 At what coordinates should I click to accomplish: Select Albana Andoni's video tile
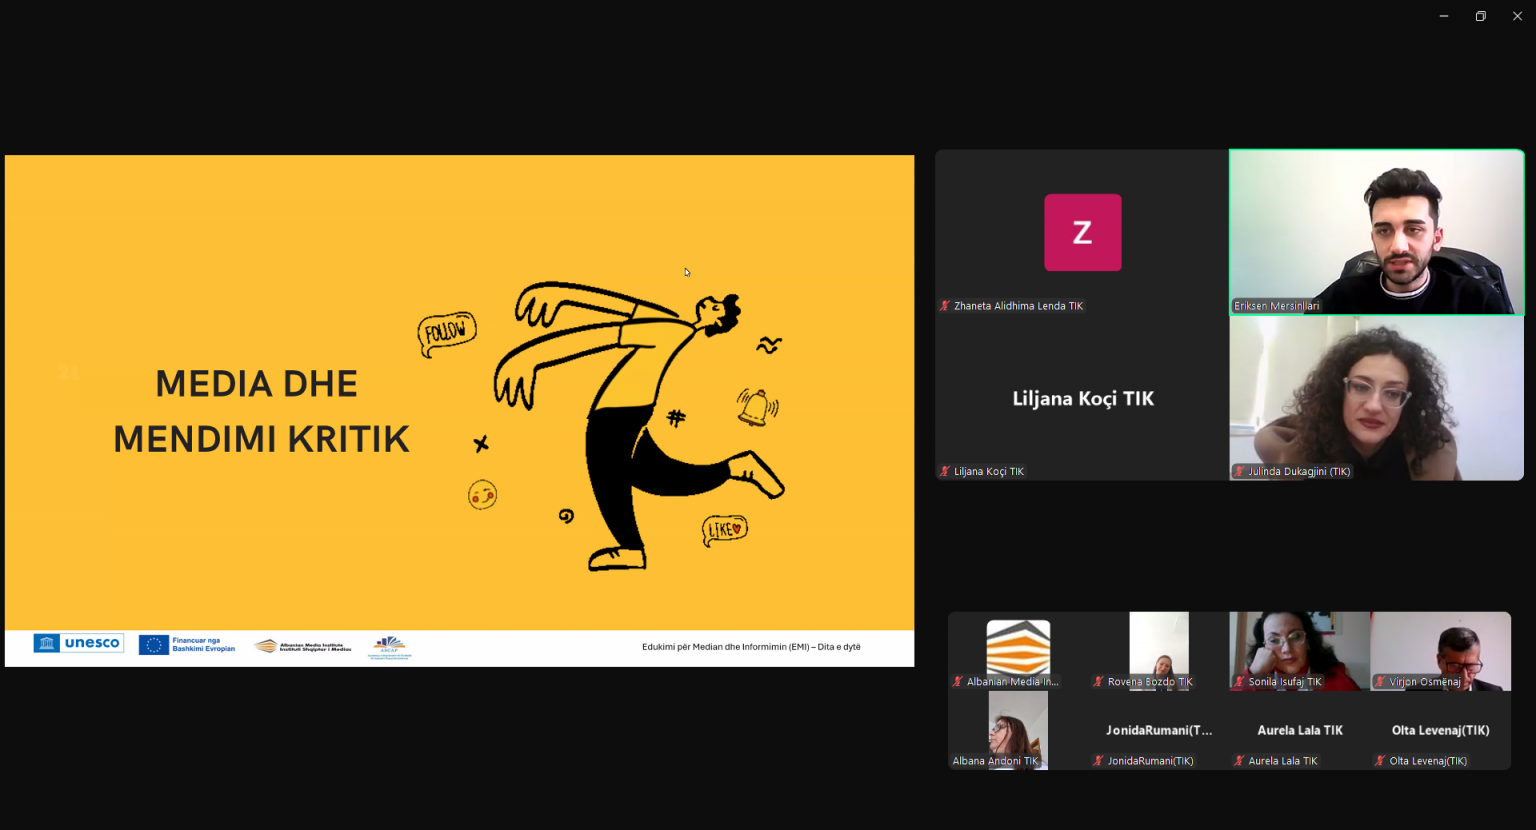coord(1018,728)
